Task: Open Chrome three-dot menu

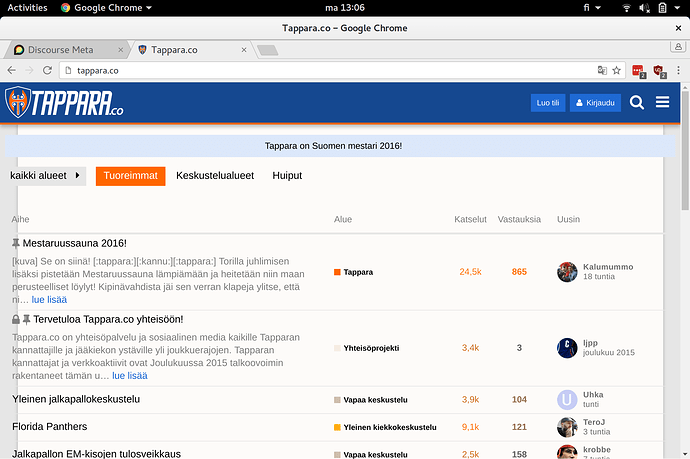Action: coord(678,70)
